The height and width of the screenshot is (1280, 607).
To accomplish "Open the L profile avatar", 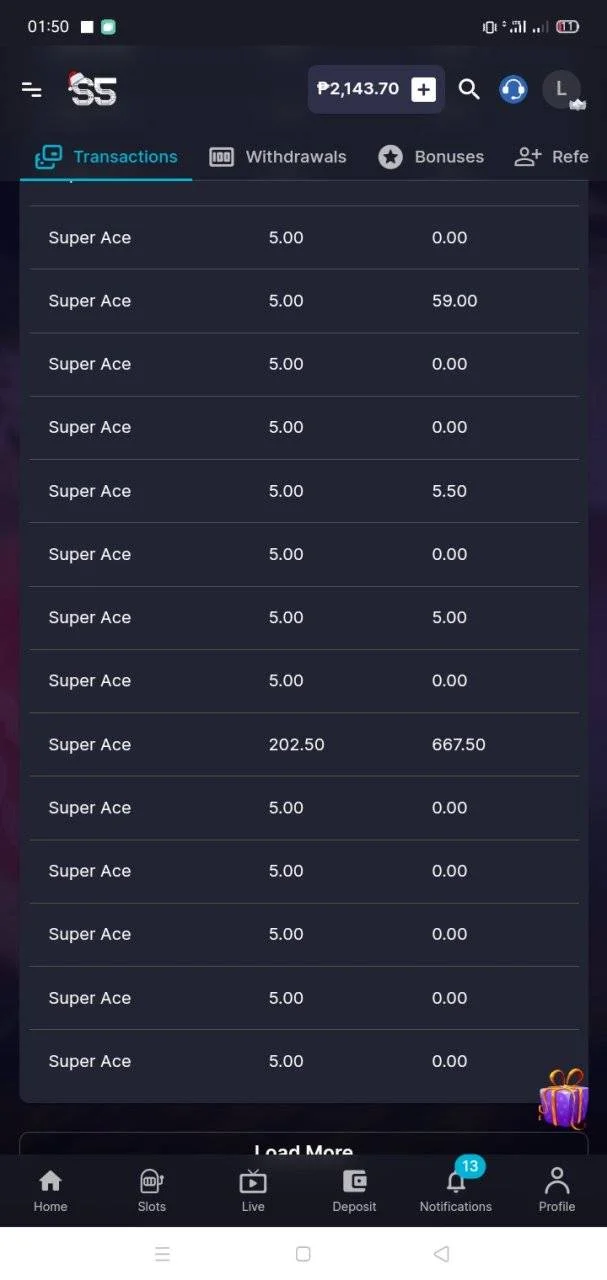I will (x=562, y=89).
